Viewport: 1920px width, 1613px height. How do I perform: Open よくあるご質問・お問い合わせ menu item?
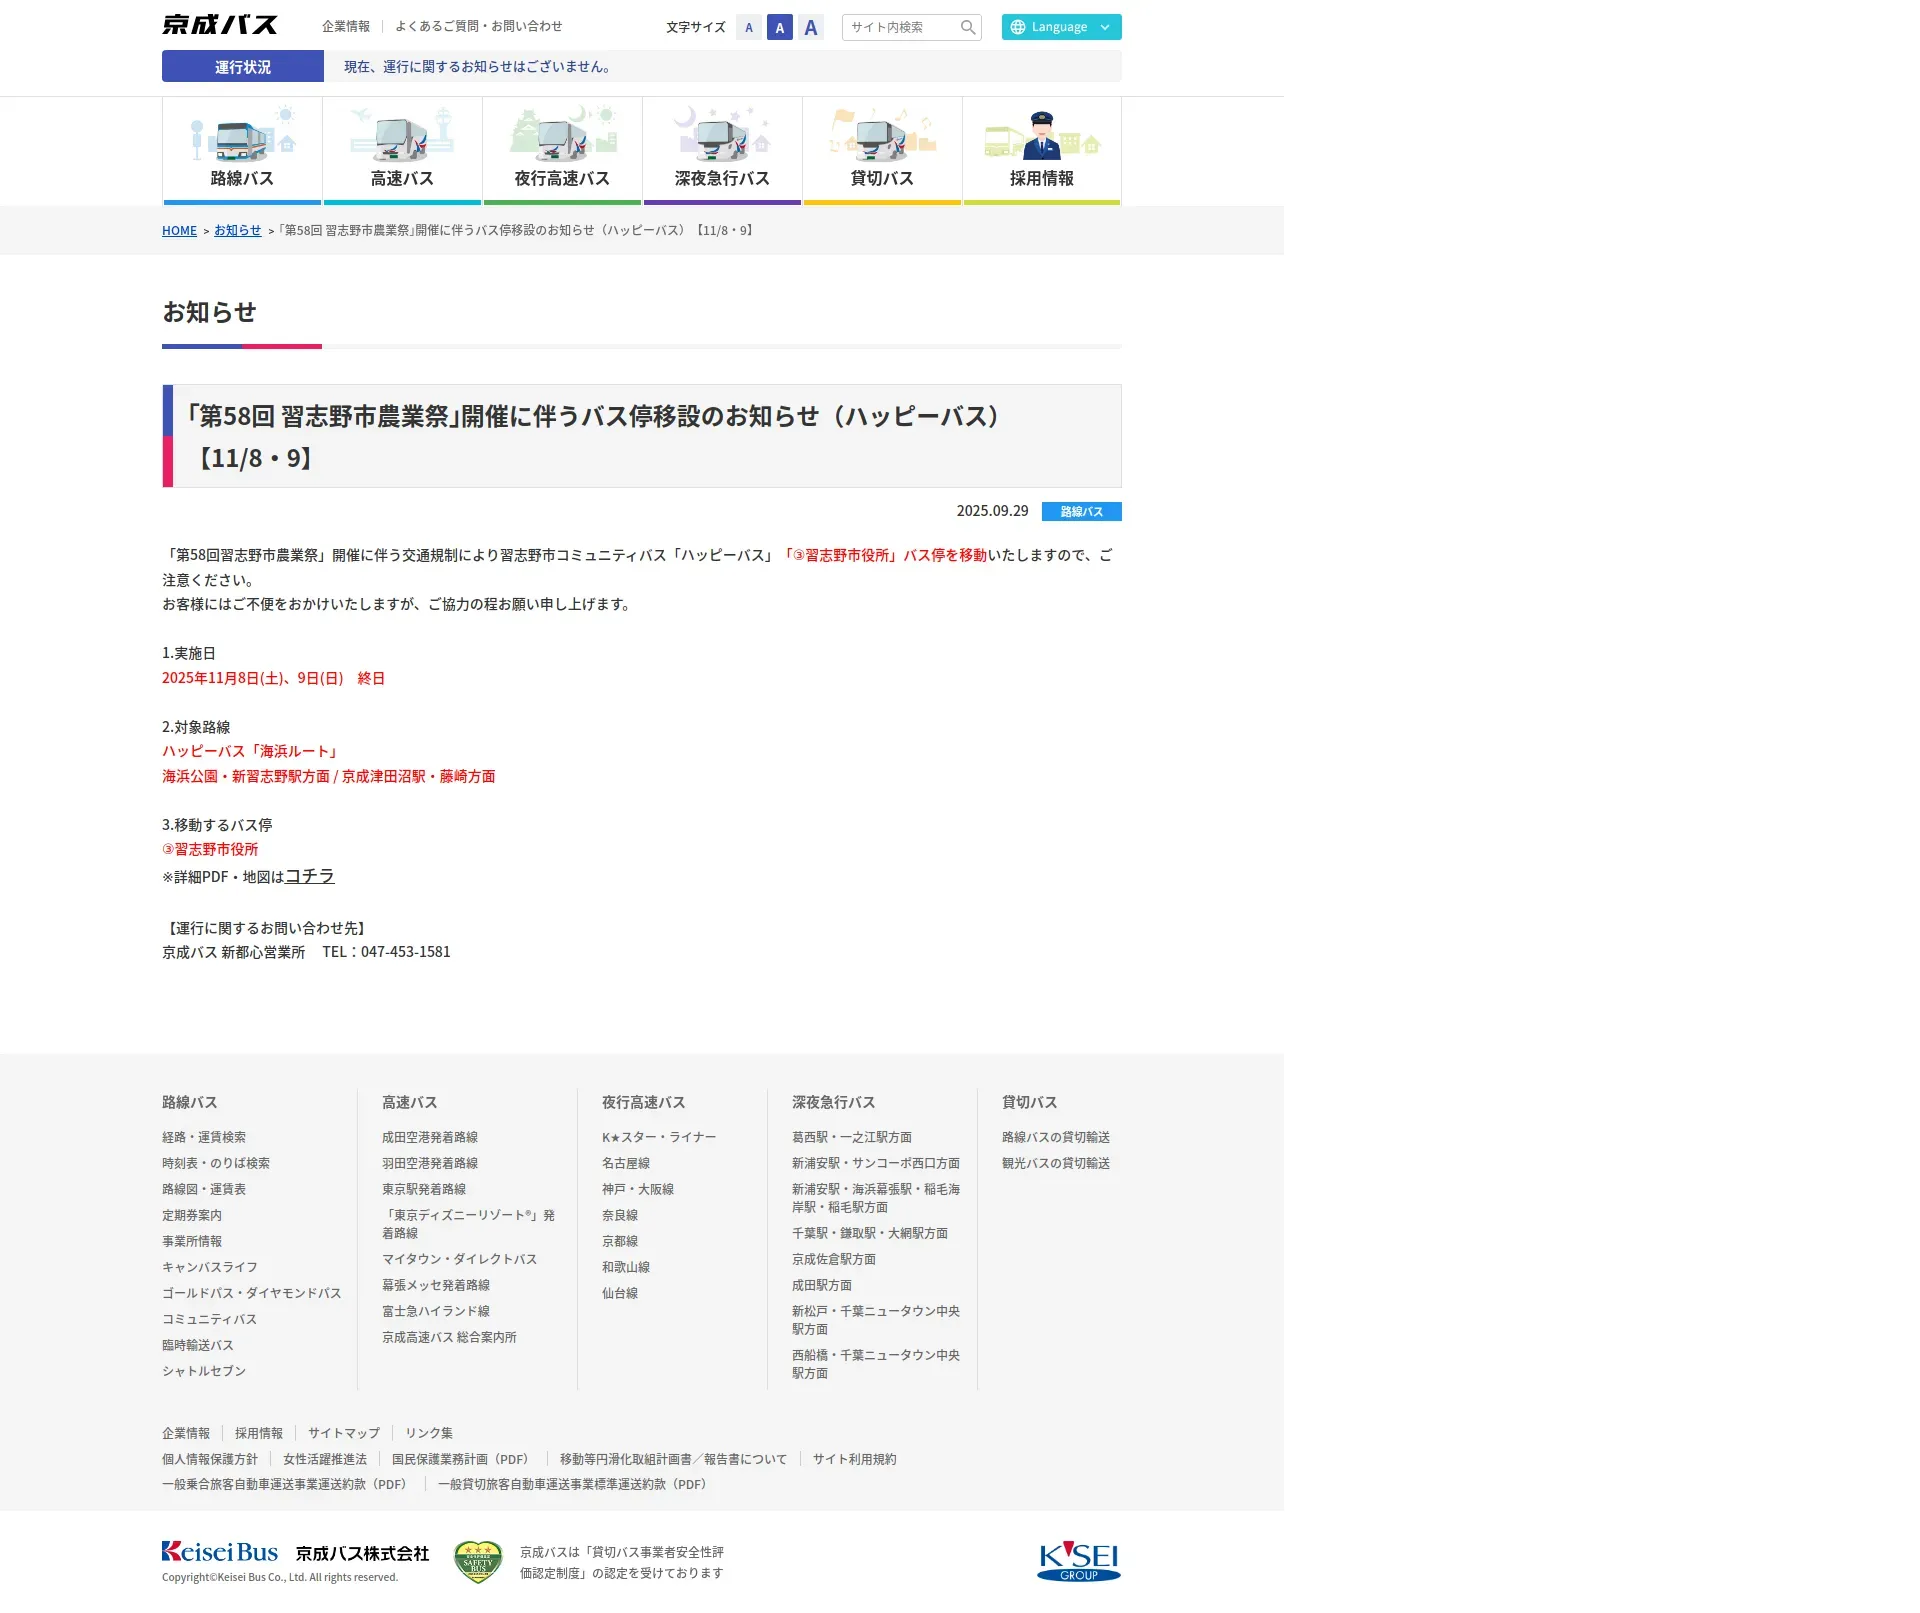point(478,26)
